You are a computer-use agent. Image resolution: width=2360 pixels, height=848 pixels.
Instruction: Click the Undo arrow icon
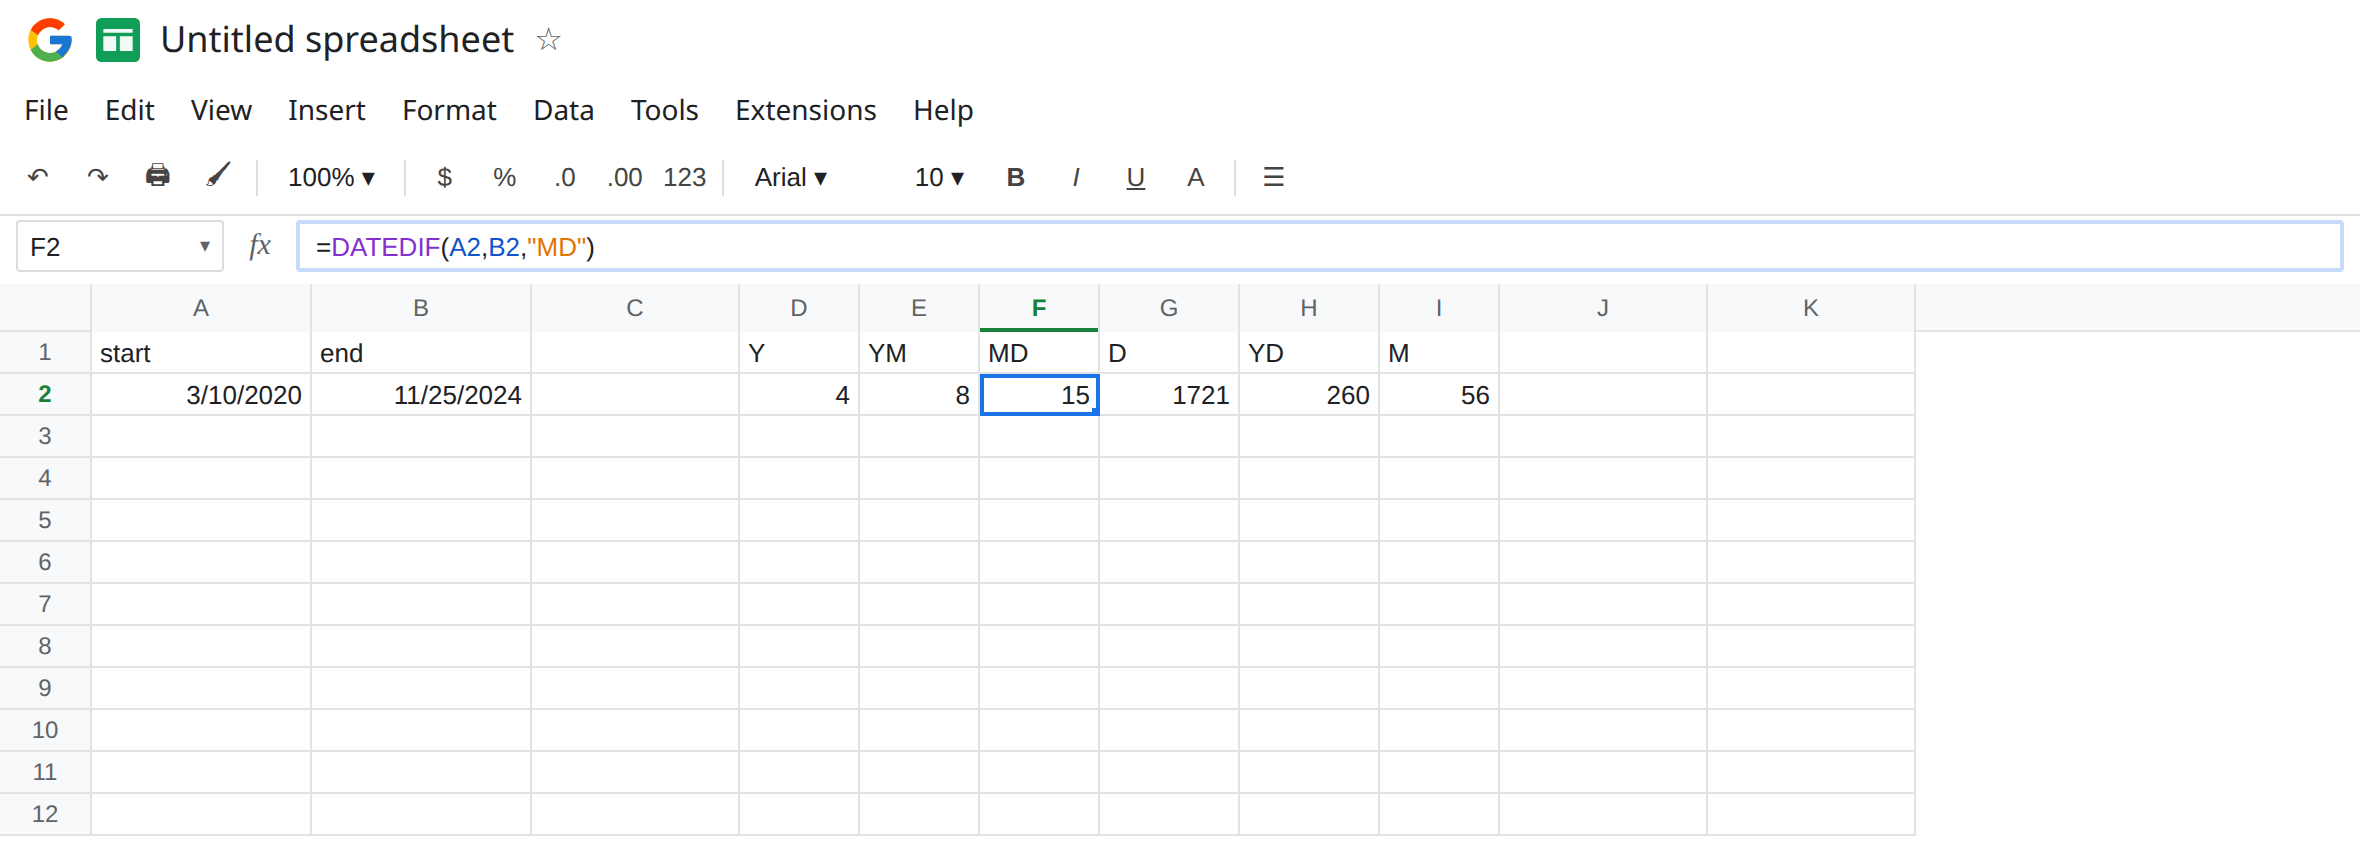pyautogui.click(x=38, y=177)
